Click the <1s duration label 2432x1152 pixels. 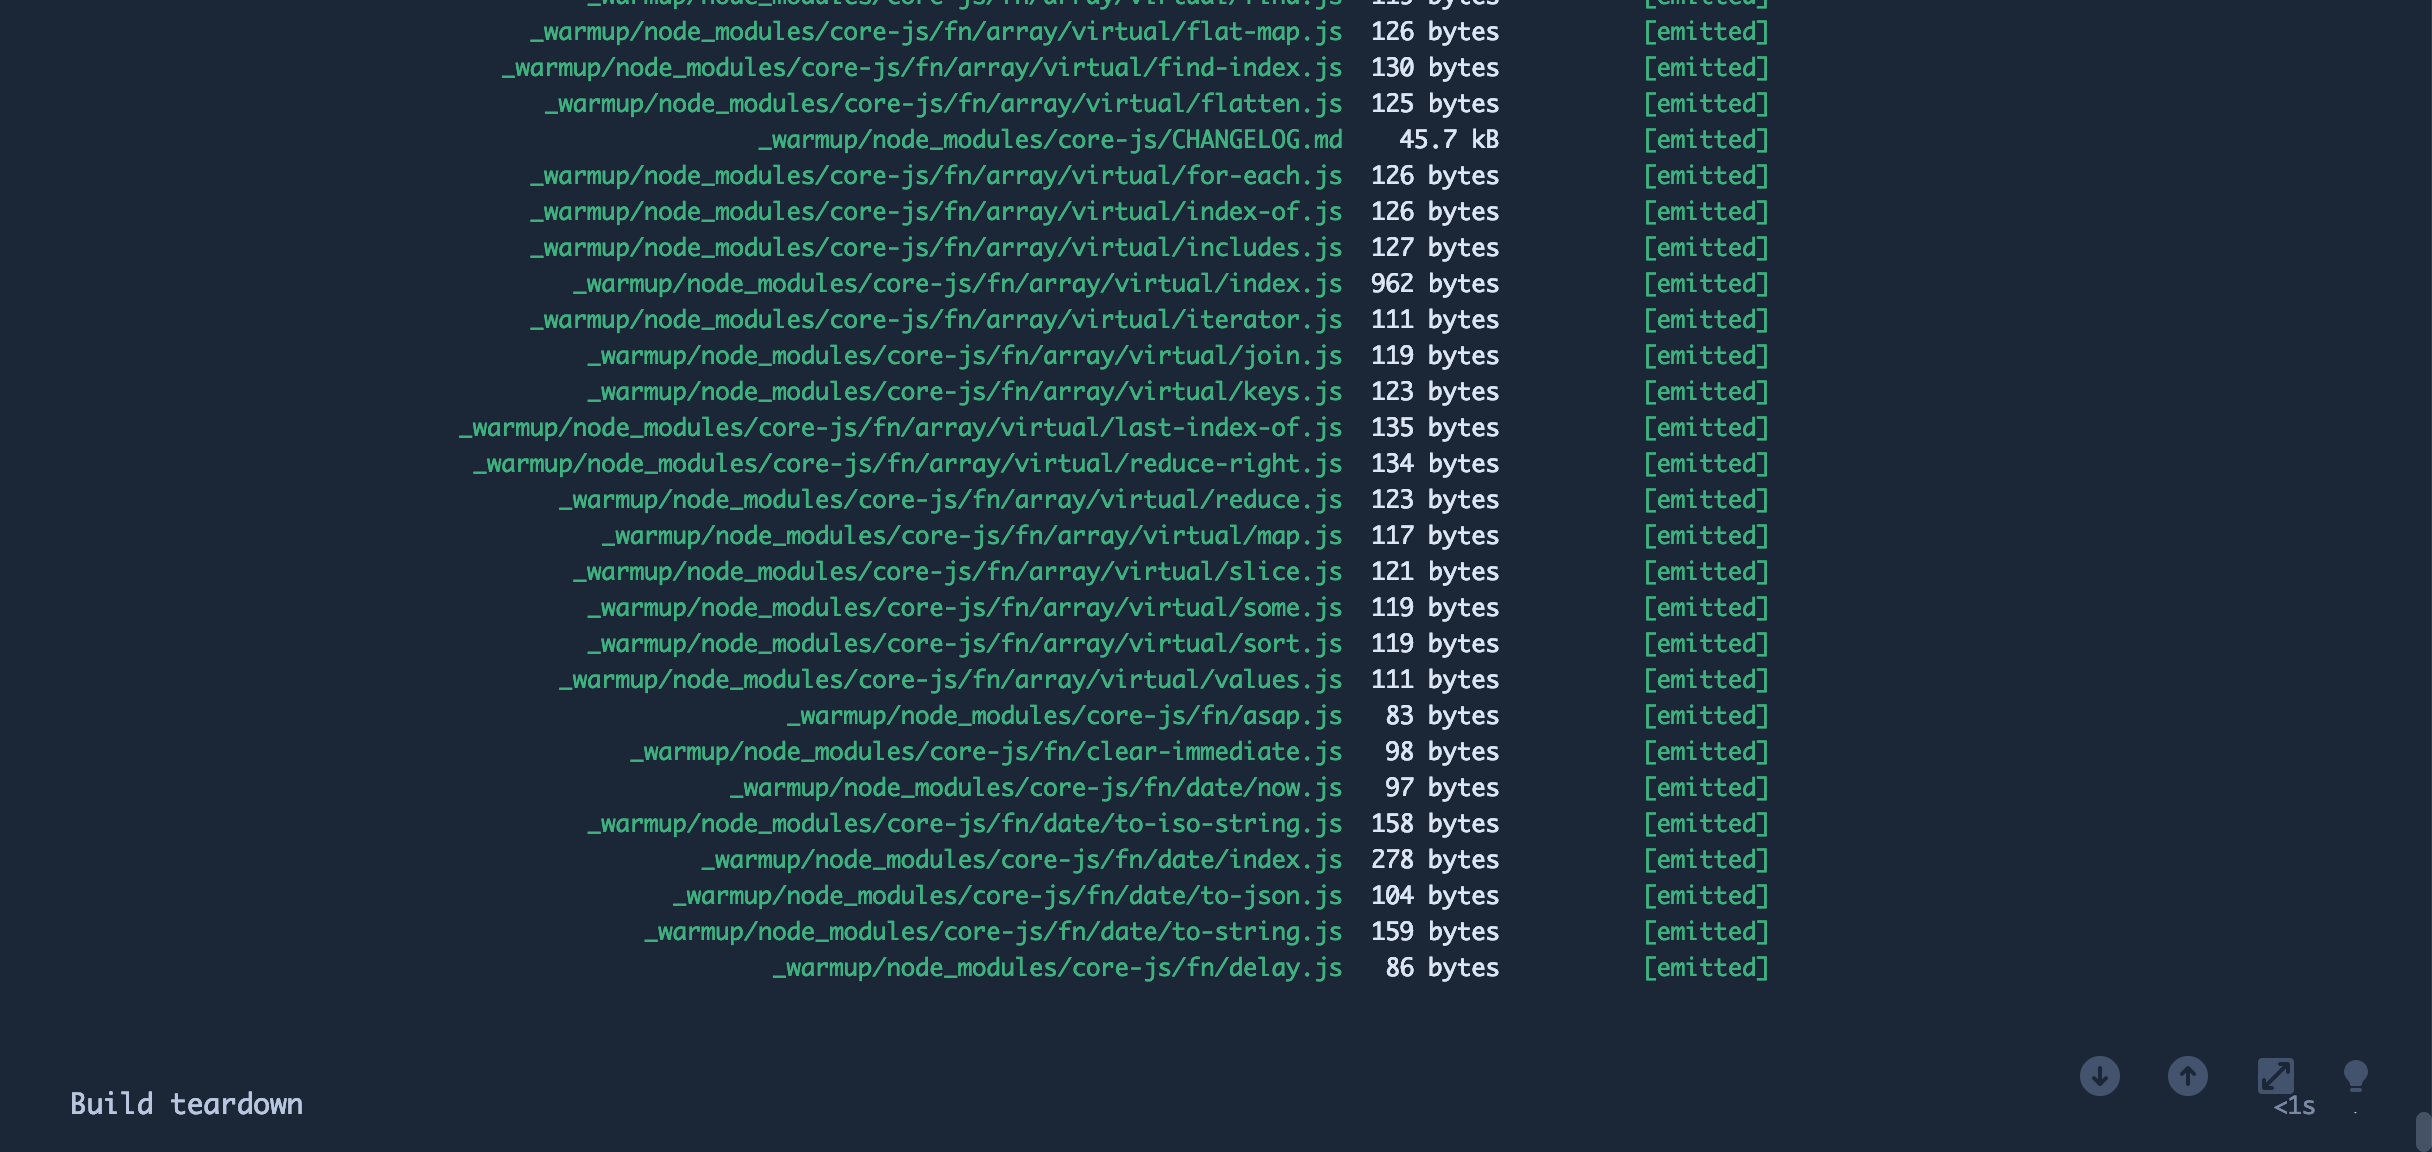pyautogui.click(x=2294, y=1106)
